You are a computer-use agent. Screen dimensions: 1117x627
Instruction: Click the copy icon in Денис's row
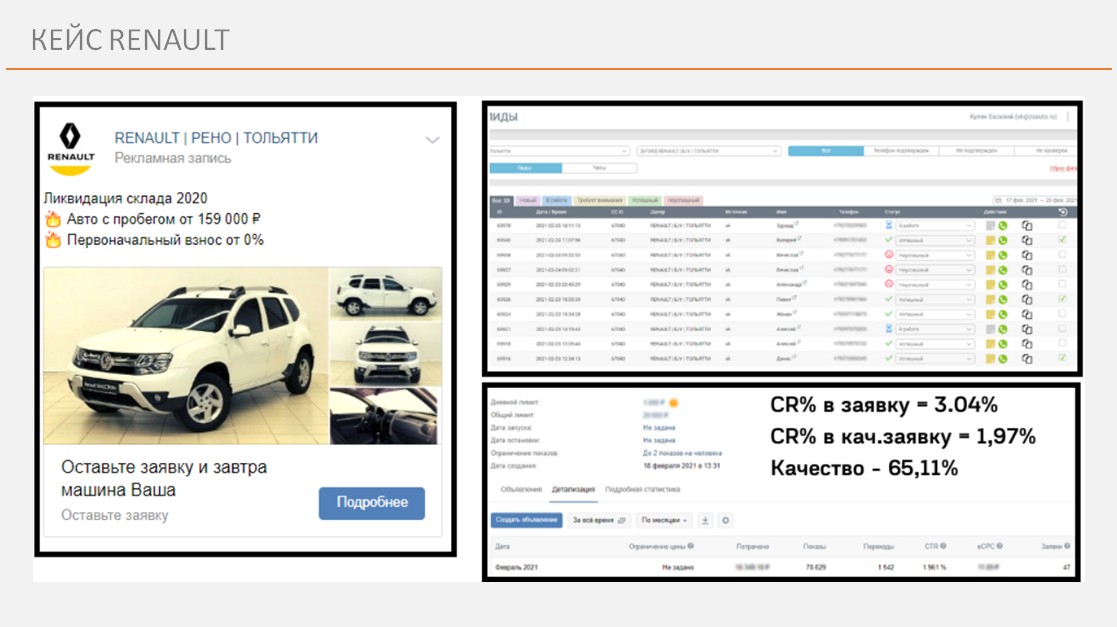click(x=1027, y=359)
